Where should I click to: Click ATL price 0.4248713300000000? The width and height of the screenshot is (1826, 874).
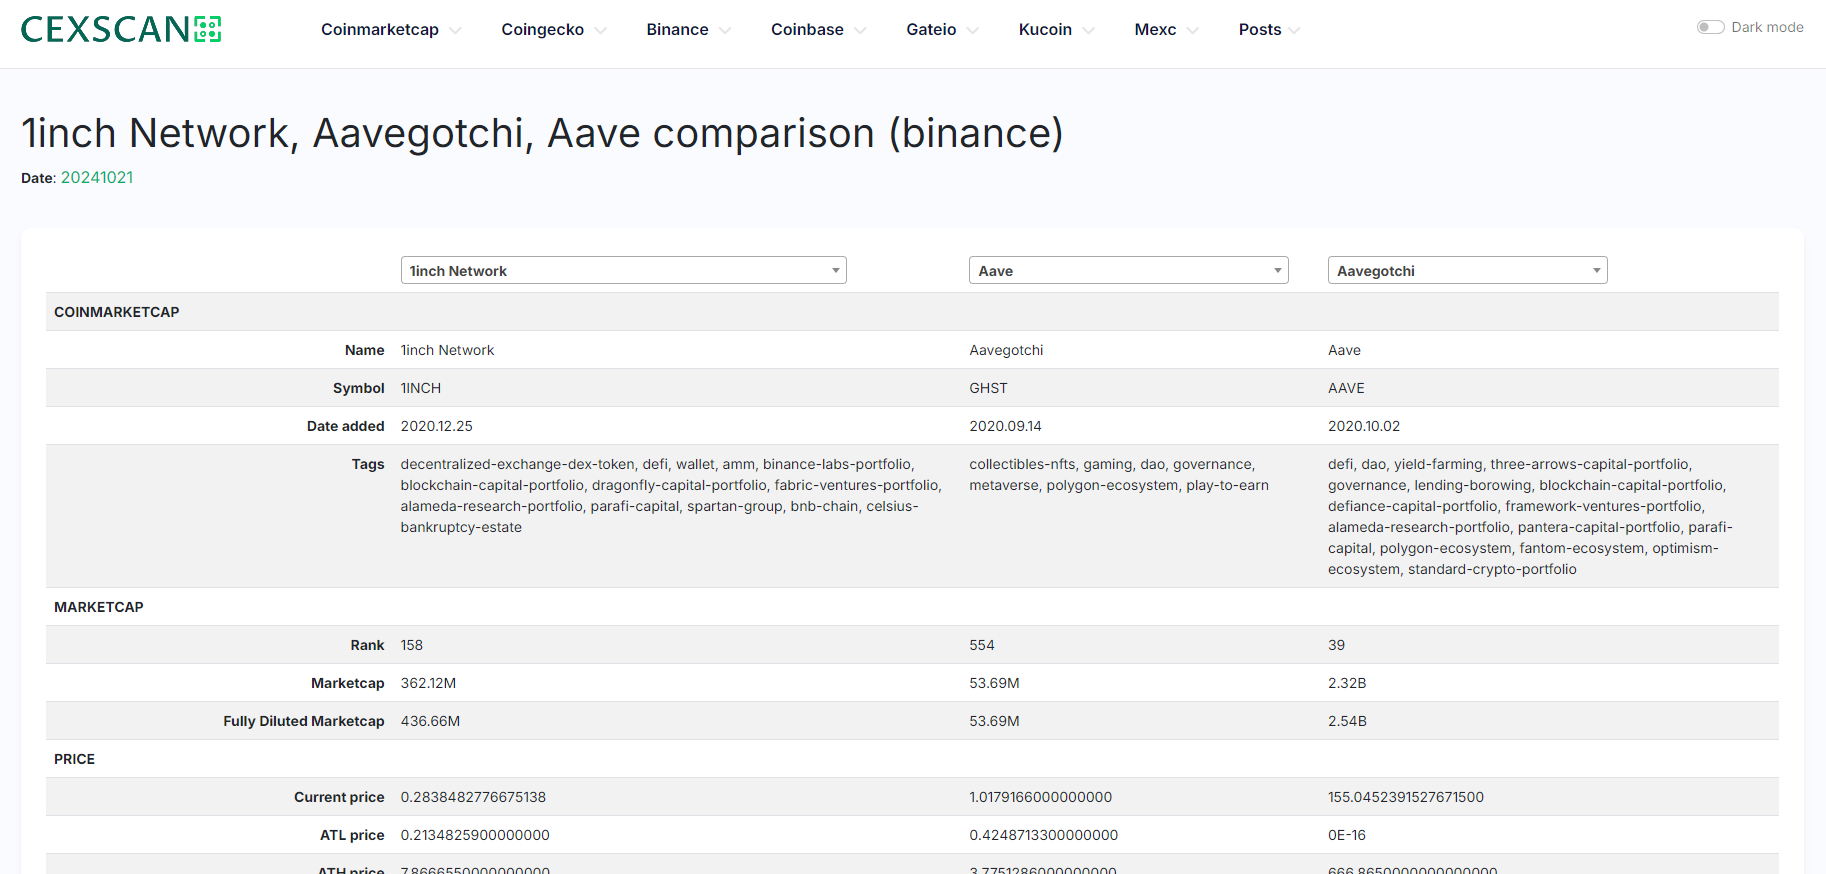[x=1043, y=835]
